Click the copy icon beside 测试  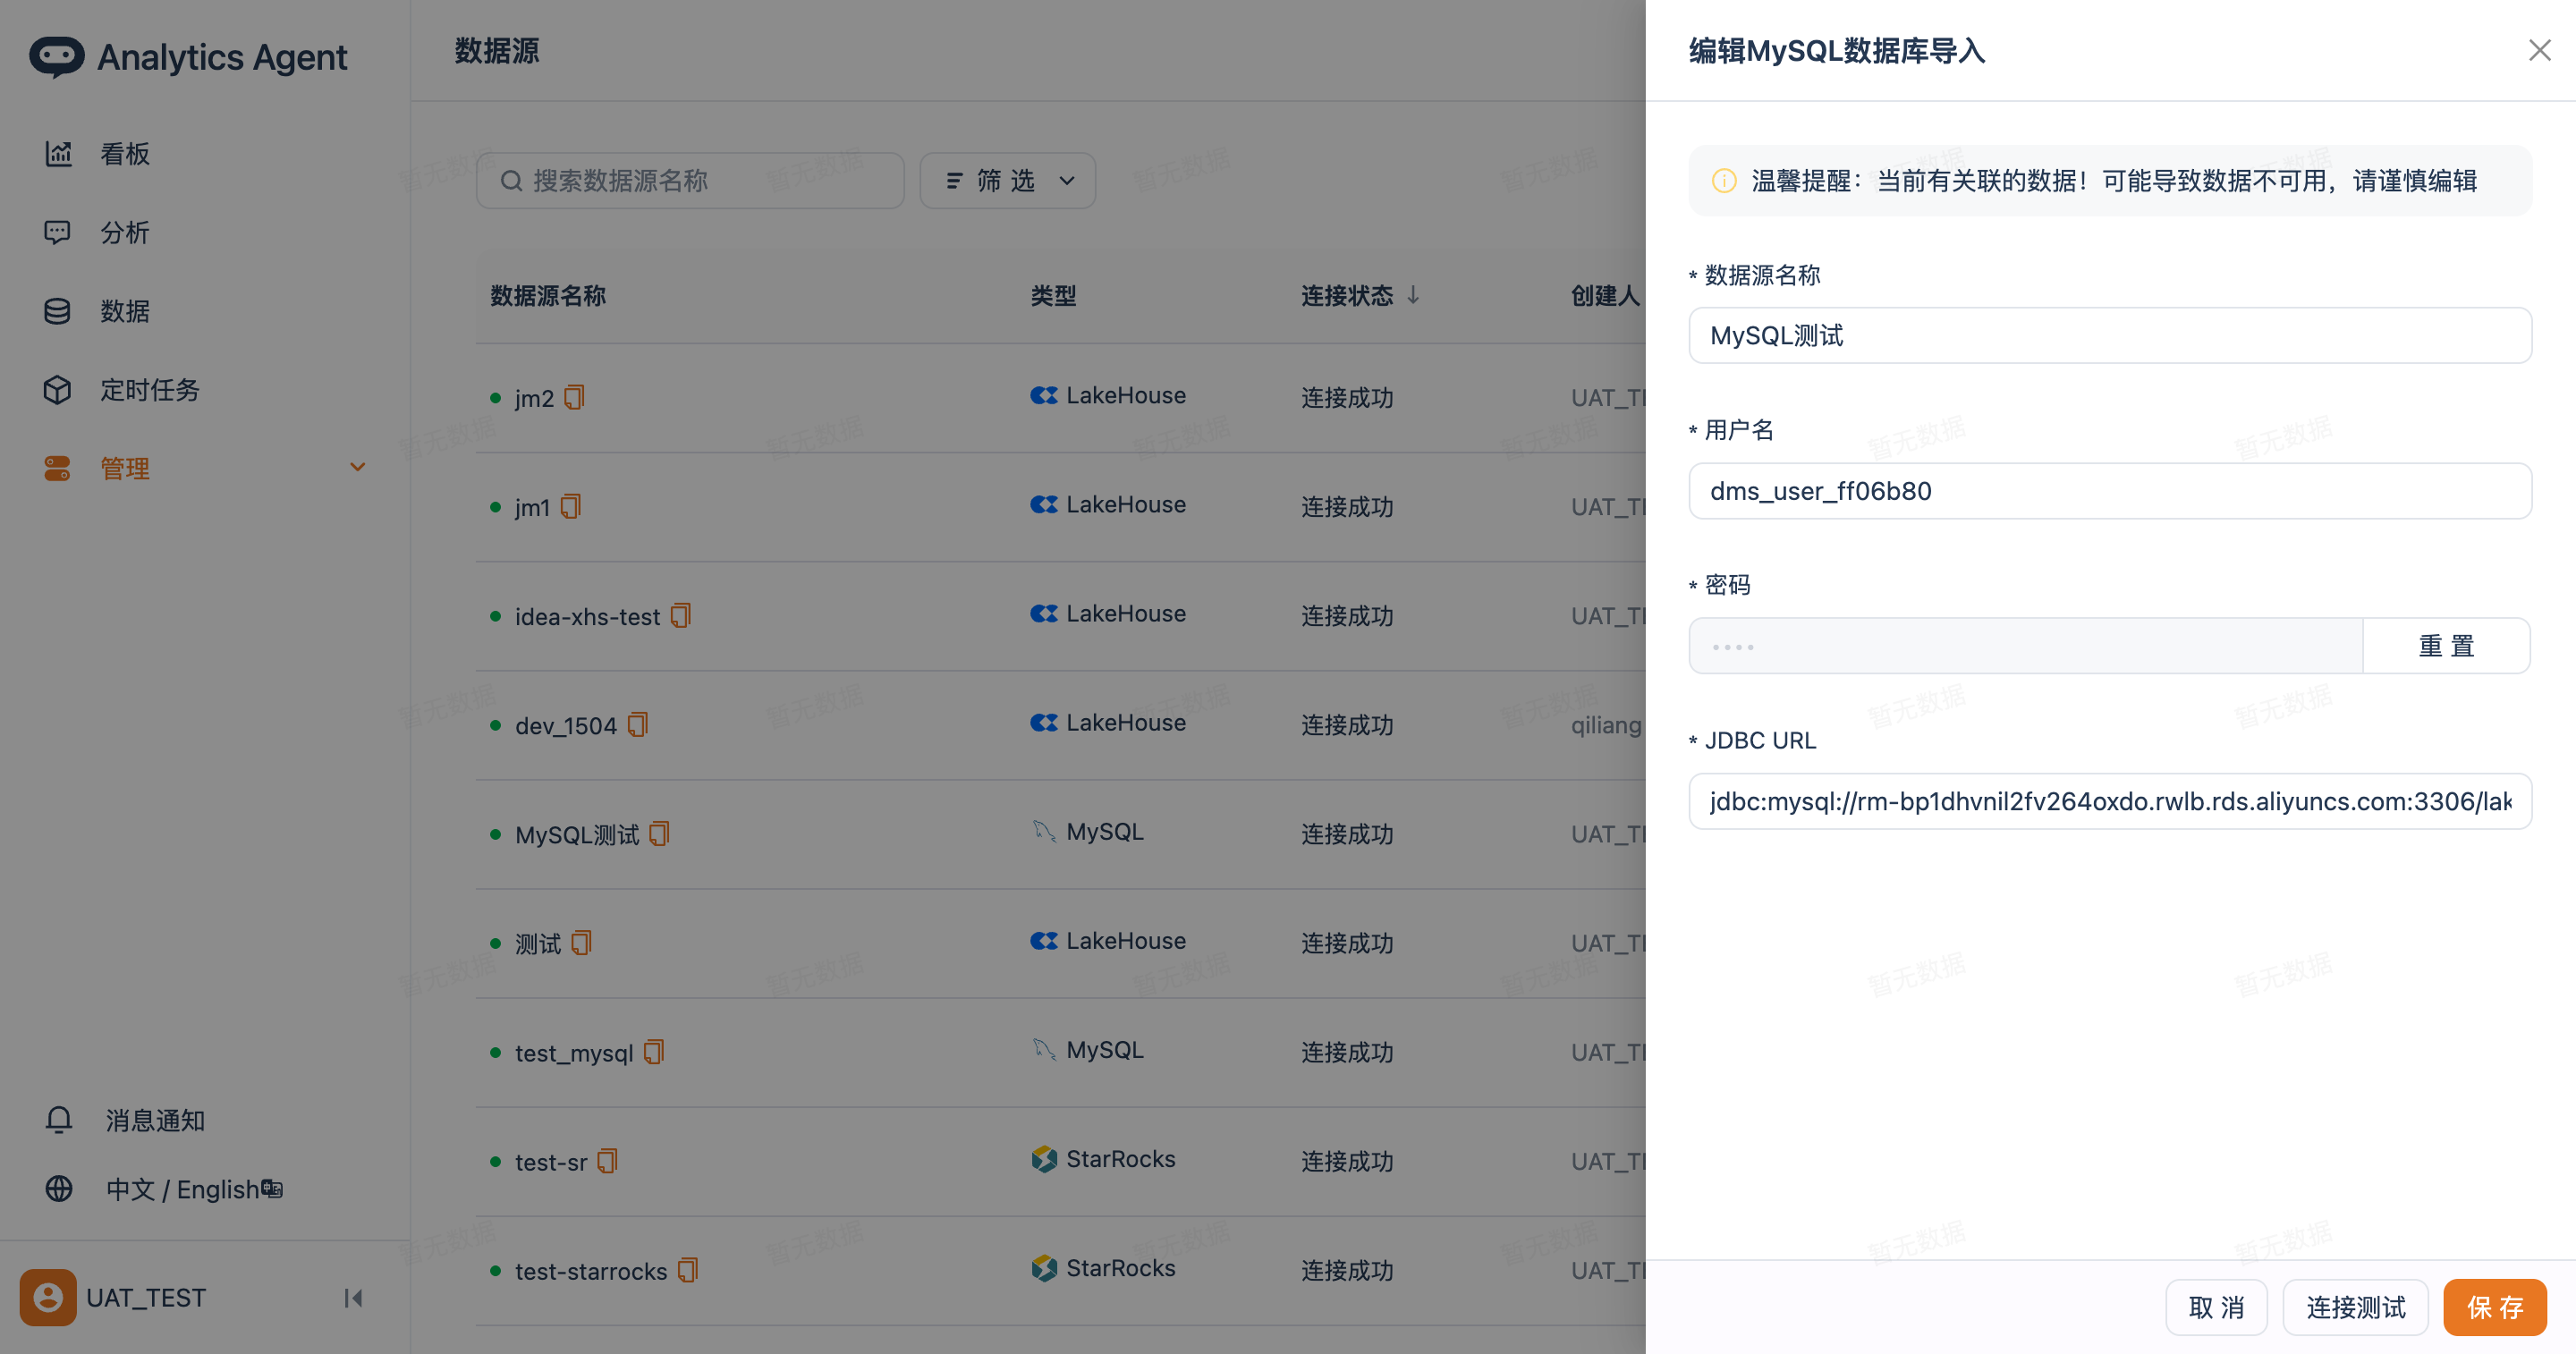[582, 943]
